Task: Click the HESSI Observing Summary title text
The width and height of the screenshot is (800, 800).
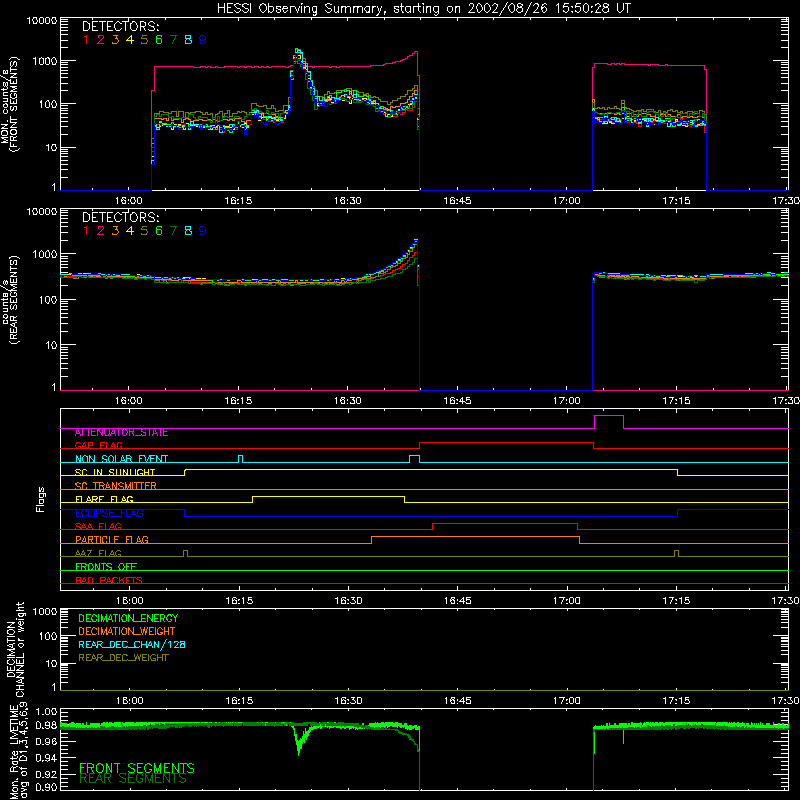Action: tap(423, 9)
